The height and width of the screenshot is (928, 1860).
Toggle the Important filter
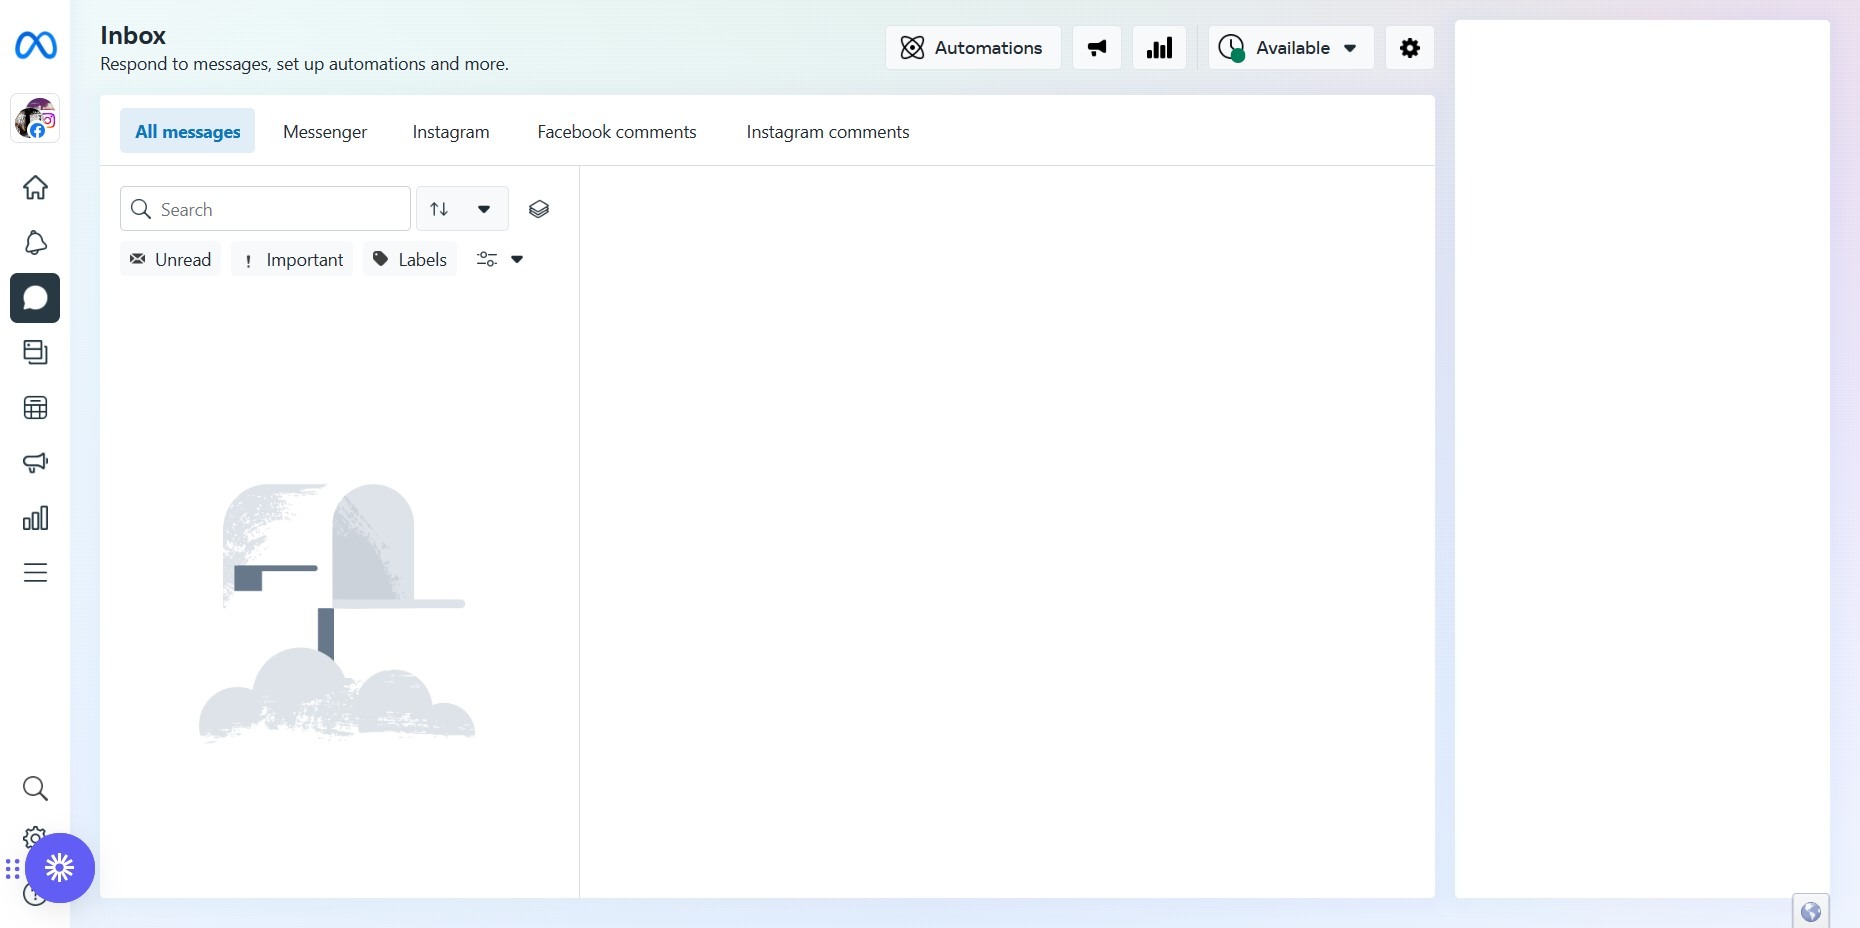pos(293,260)
